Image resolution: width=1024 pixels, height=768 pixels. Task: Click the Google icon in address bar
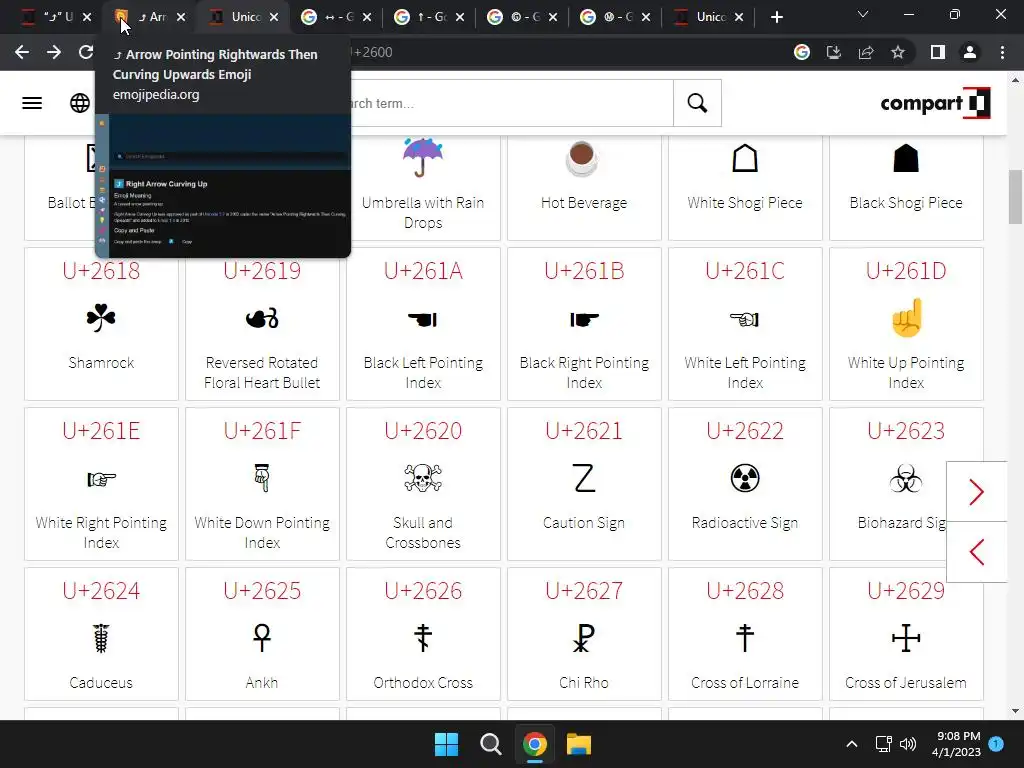point(802,52)
